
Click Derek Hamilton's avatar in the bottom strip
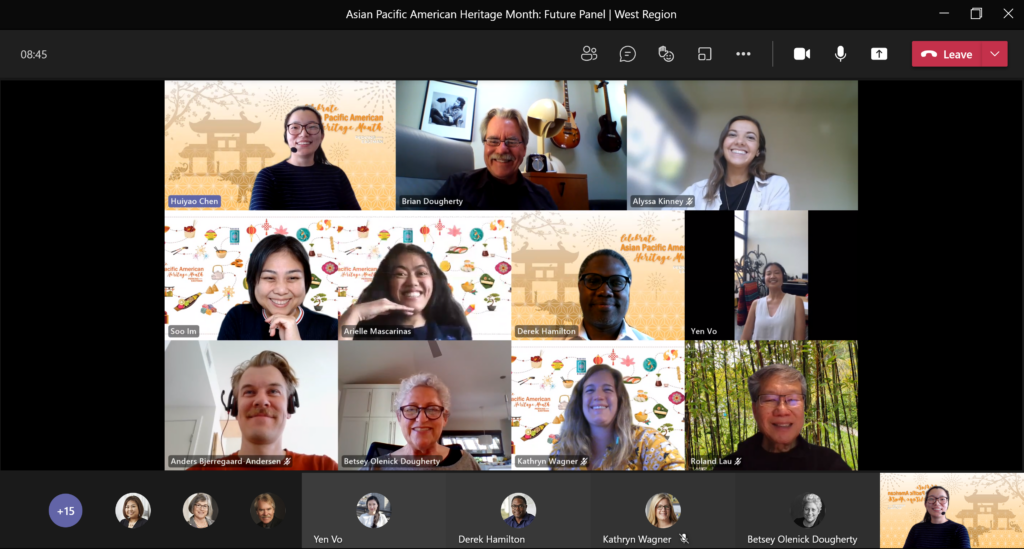(x=518, y=510)
